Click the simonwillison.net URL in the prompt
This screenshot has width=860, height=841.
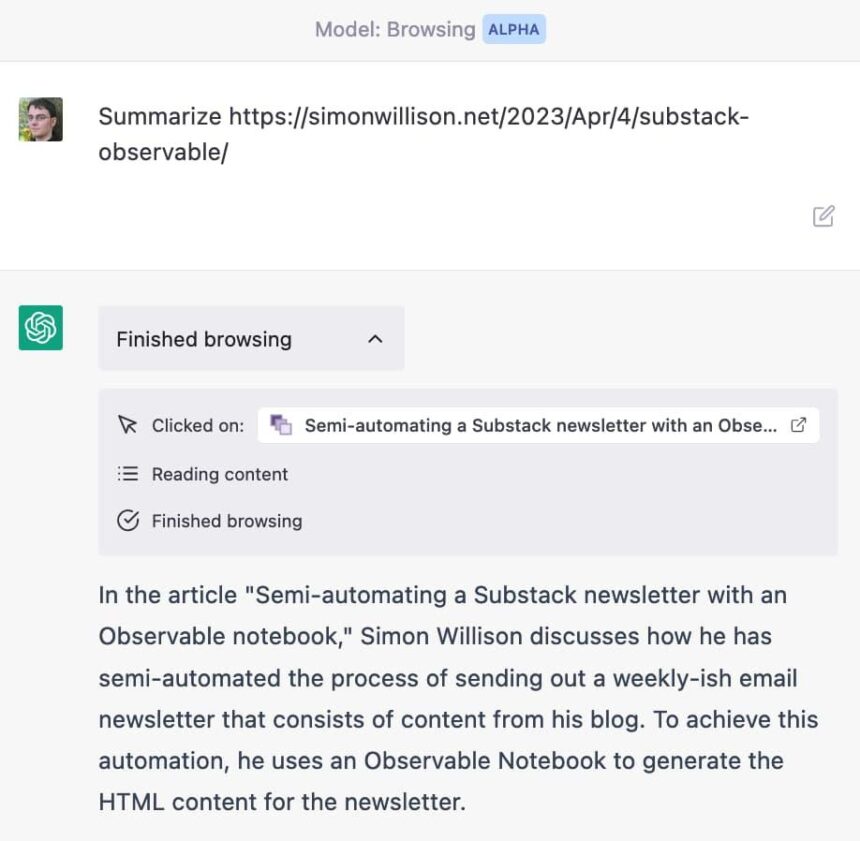coord(423,134)
